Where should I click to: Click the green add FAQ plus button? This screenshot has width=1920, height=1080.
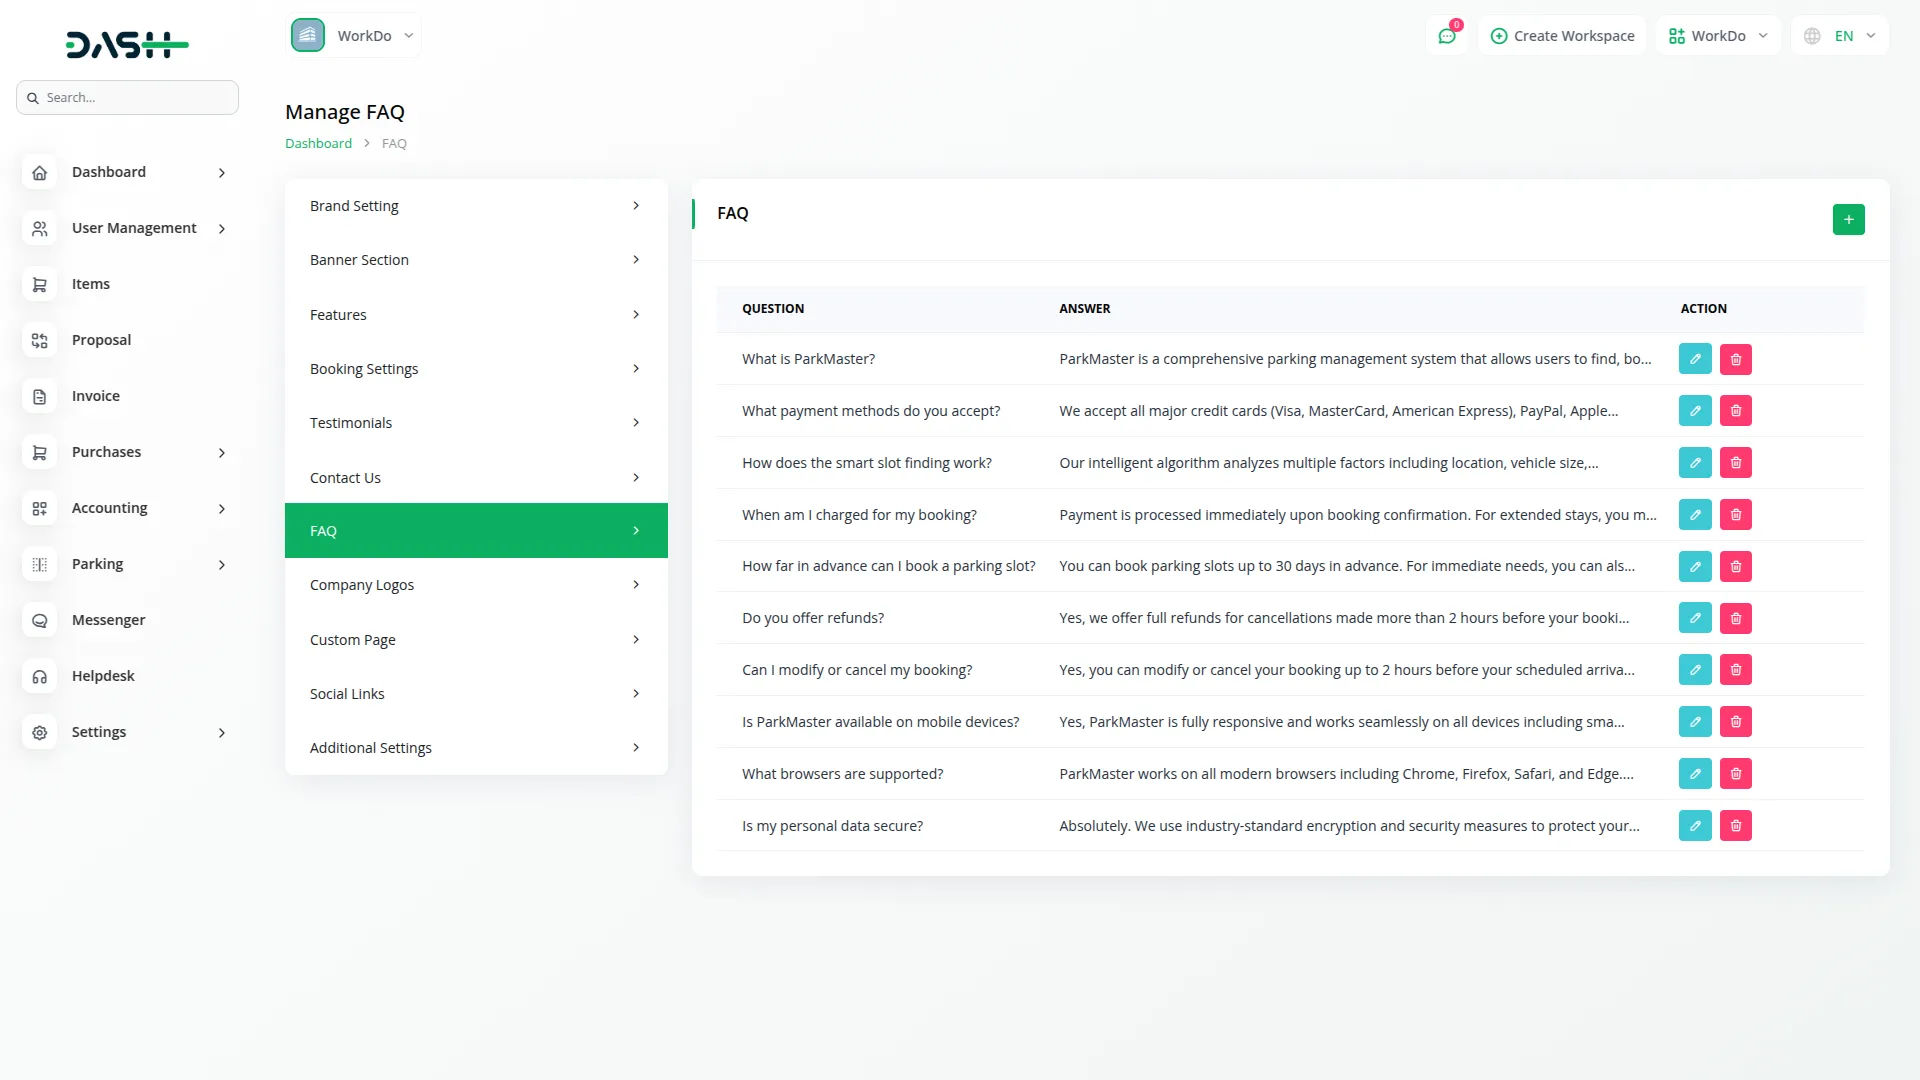pos(1848,219)
